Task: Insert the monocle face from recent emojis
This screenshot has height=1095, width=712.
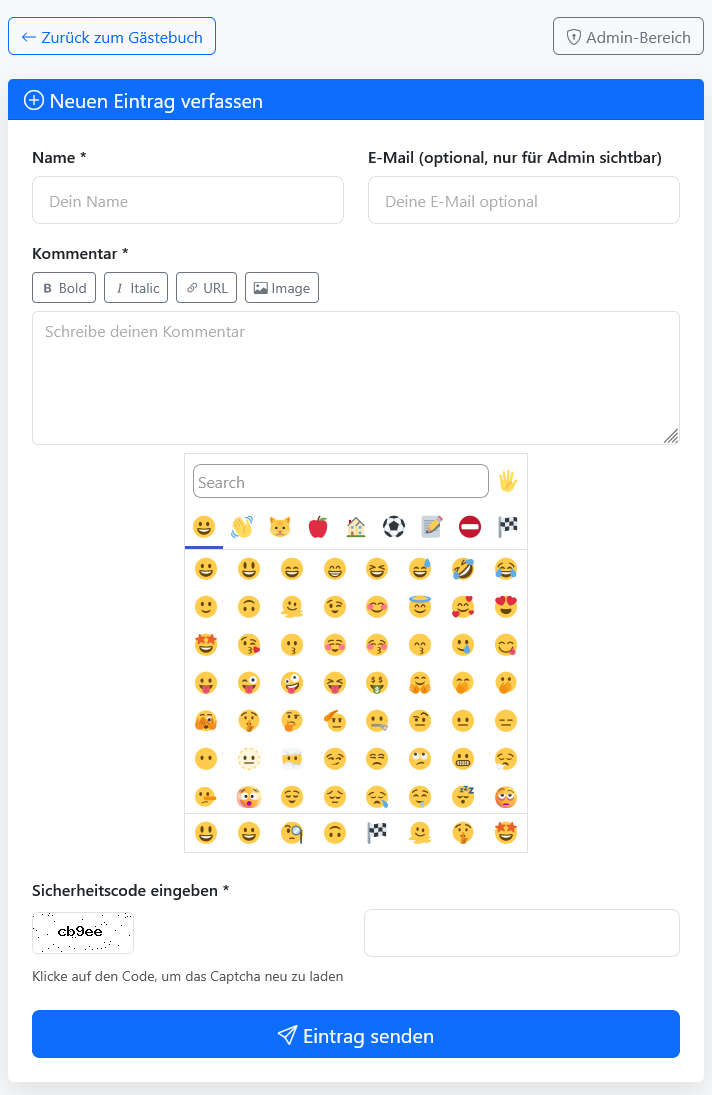Action: tap(291, 833)
